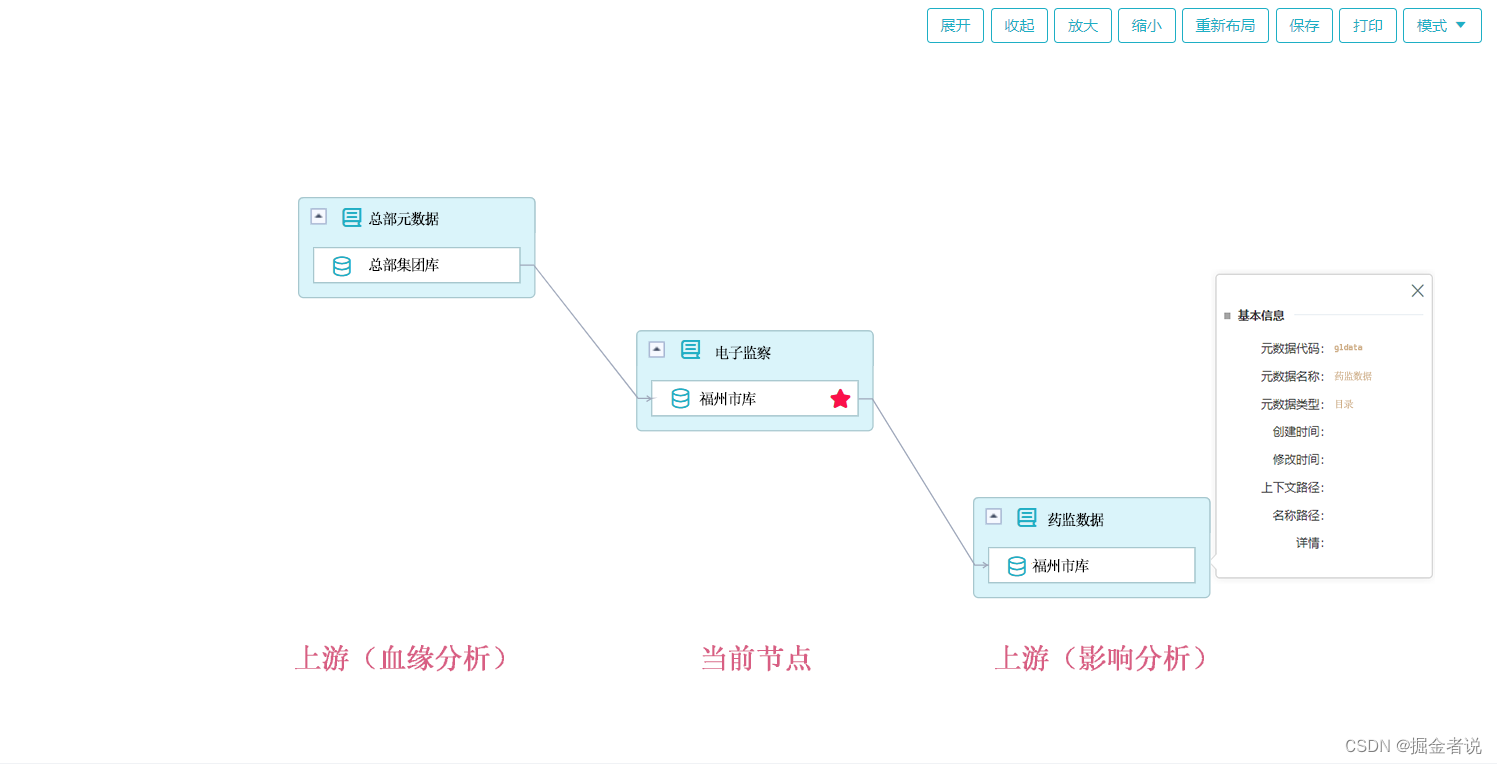Click the red star marking the 福州市库 current node

tap(840, 398)
